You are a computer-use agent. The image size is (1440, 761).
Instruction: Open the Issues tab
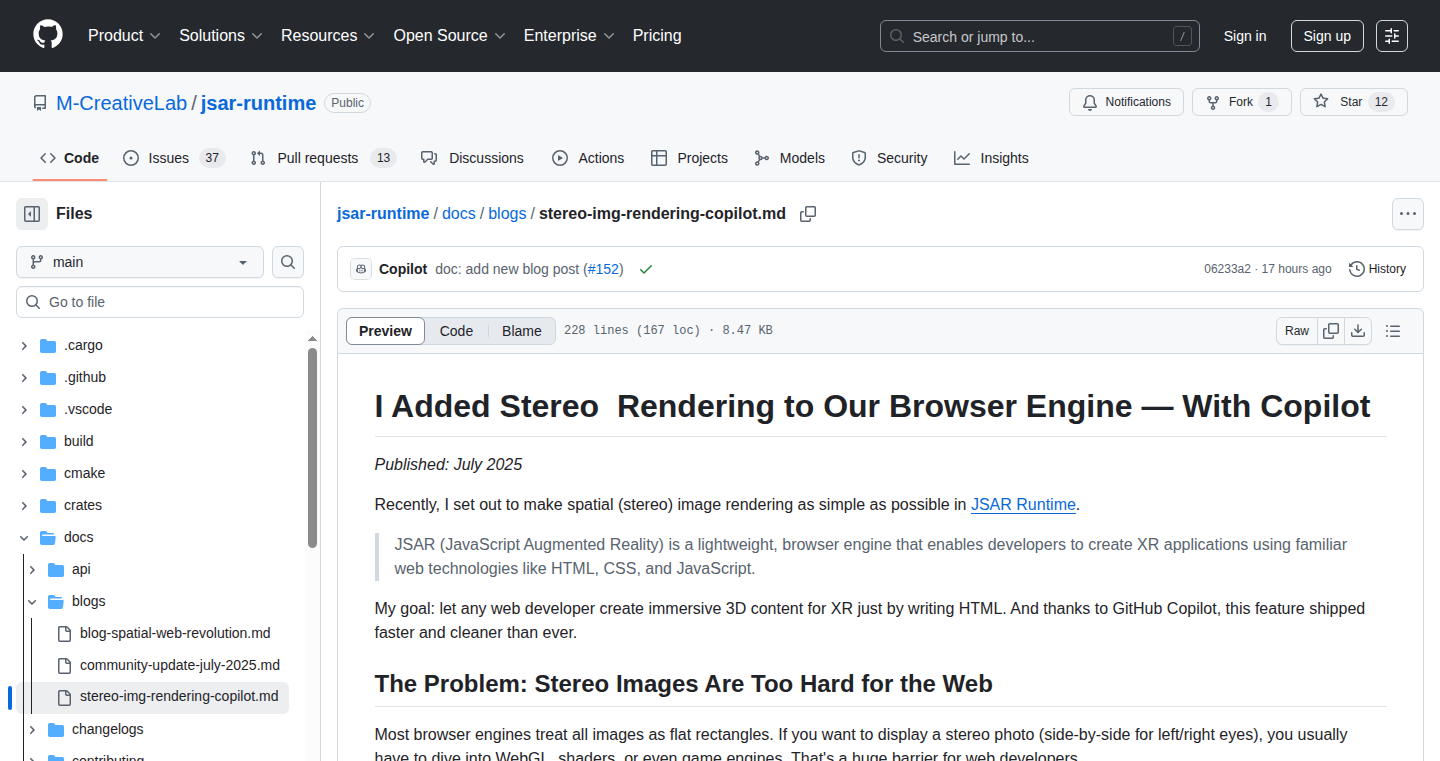tap(174, 158)
